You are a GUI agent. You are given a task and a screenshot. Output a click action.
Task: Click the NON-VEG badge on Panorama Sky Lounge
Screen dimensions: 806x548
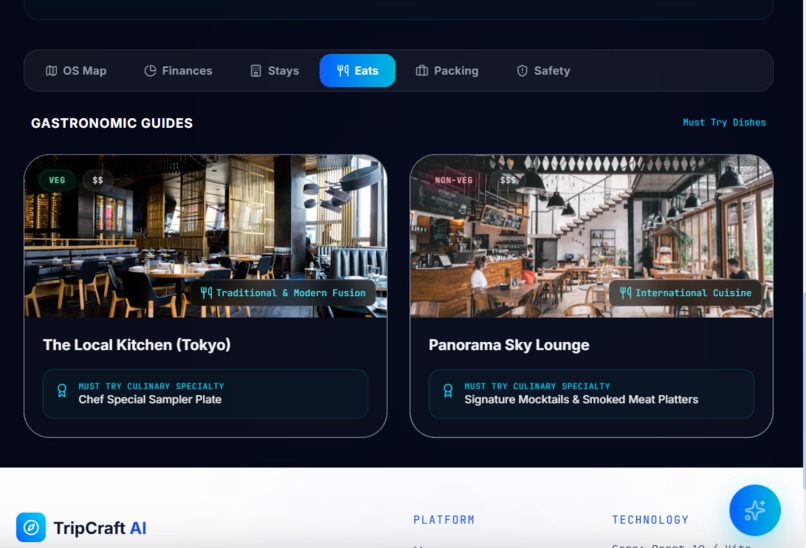453,180
